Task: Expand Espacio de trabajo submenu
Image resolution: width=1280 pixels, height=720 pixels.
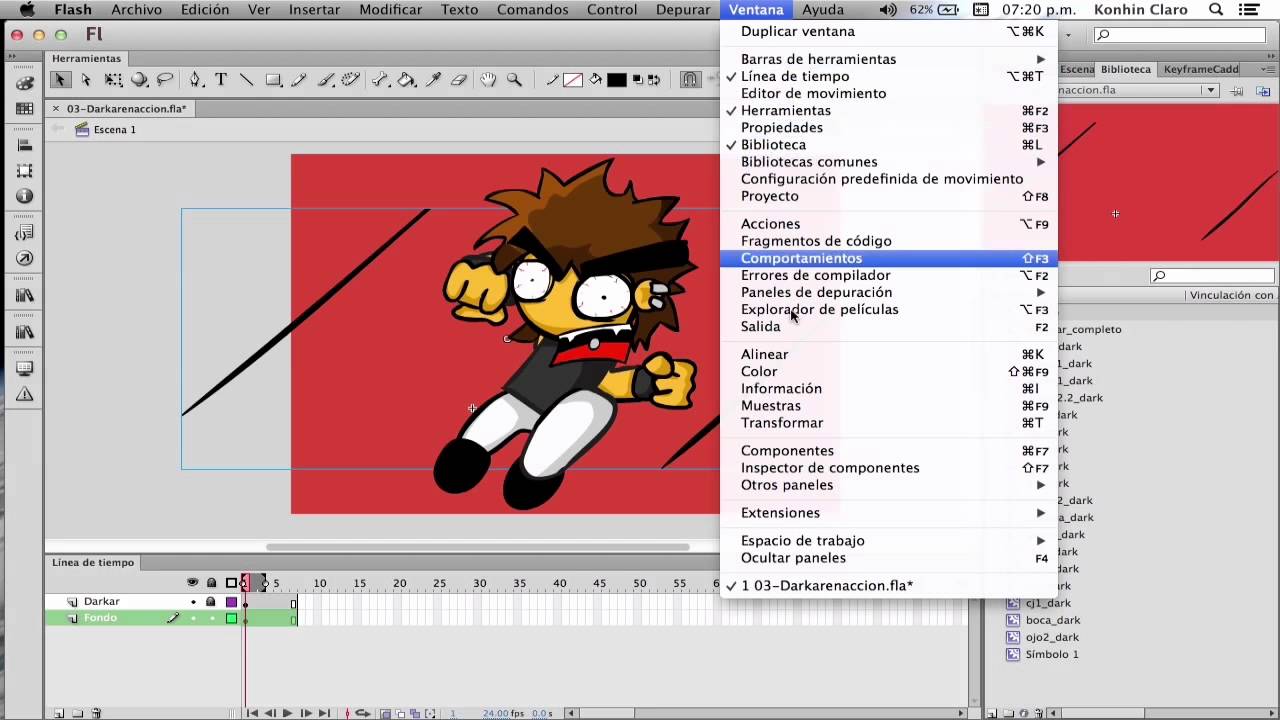Action: (x=888, y=541)
